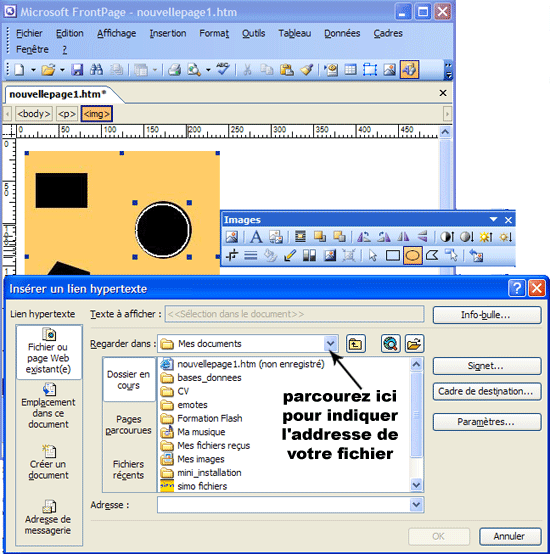Click Auto Thumbnail icon in Images toolbar
550x554 pixels.
[x=276, y=237]
